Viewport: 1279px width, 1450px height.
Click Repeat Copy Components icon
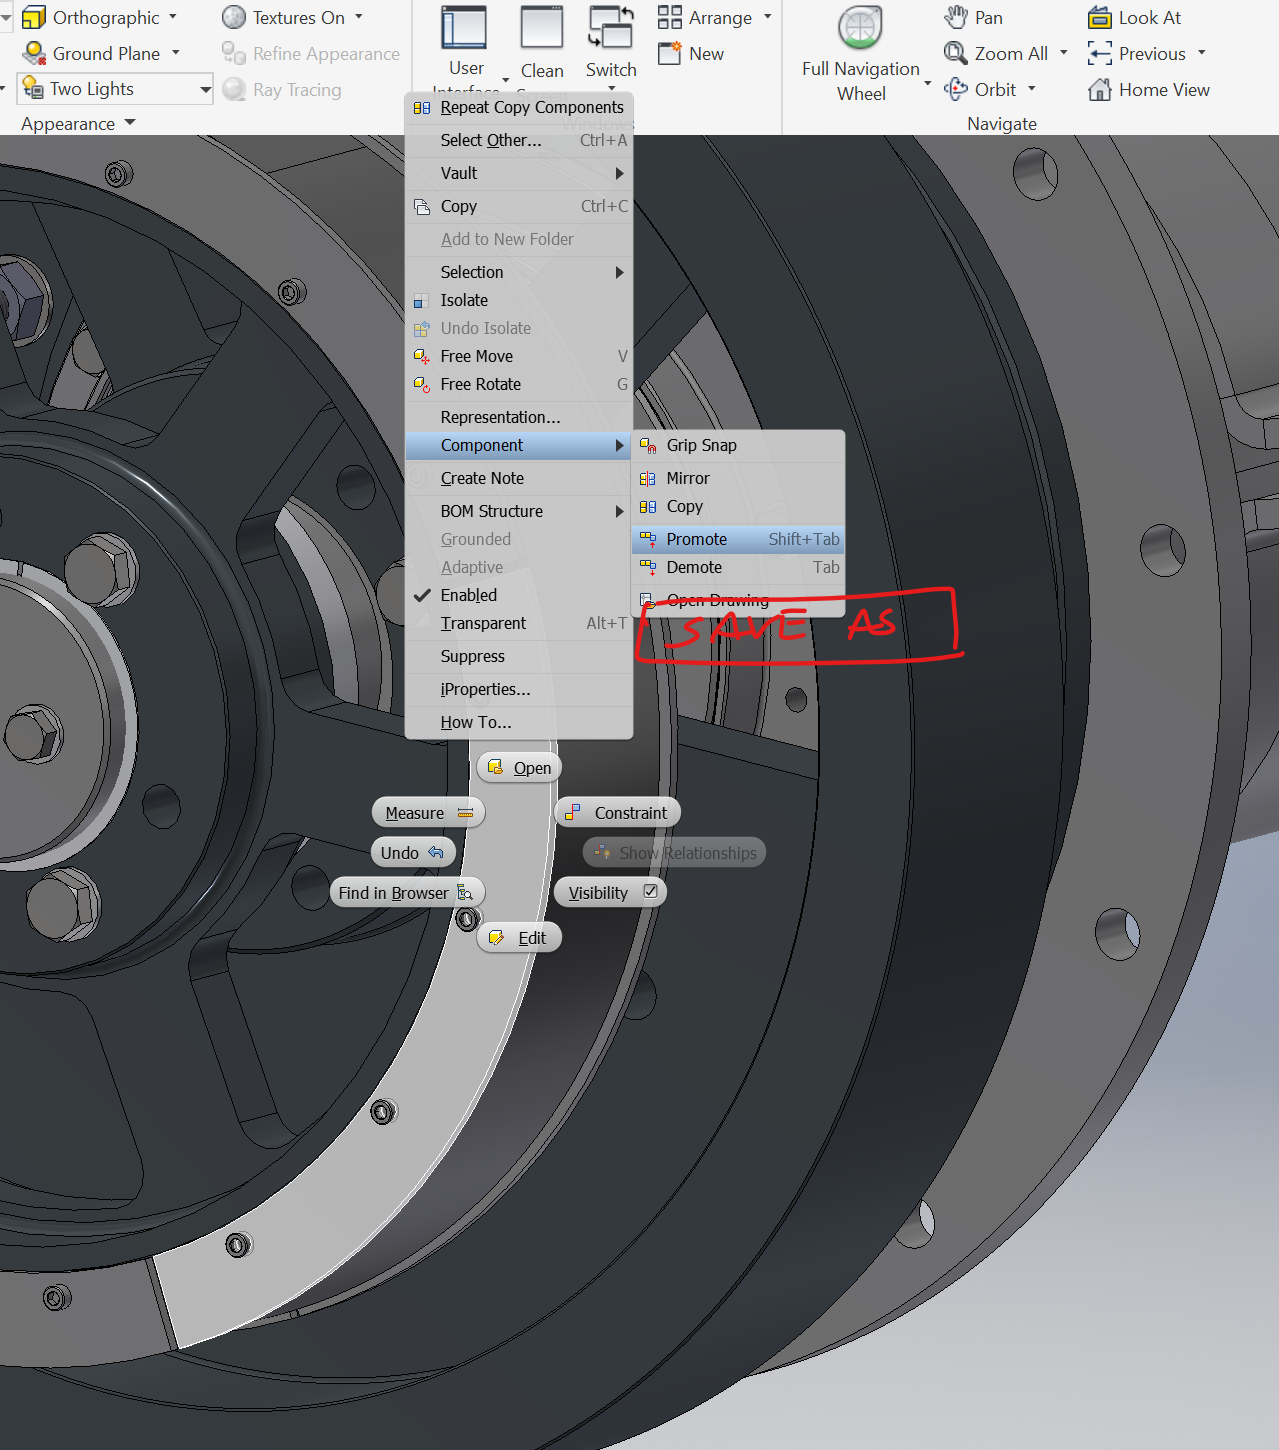click(x=422, y=107)
